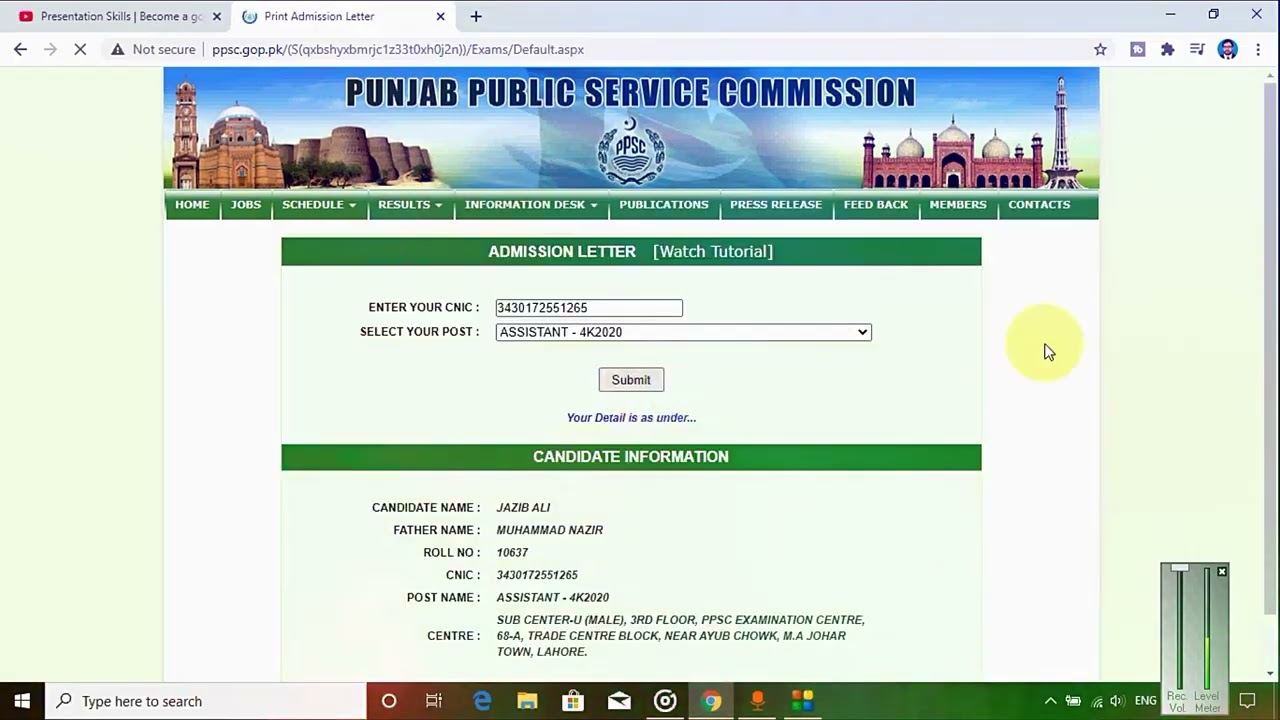Open the battery status tray icon
The width and height of the screenshot is (1280, 720).
pyautogui.click(x=1073, y=701)
